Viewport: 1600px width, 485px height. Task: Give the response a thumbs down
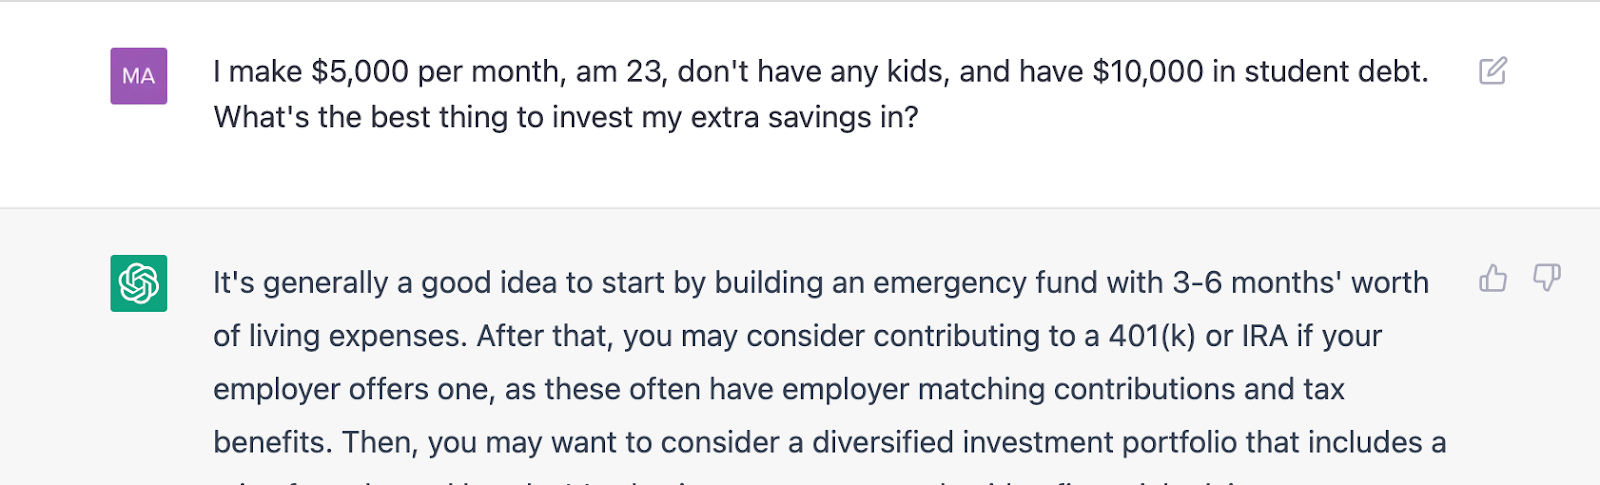(1547, 278)
